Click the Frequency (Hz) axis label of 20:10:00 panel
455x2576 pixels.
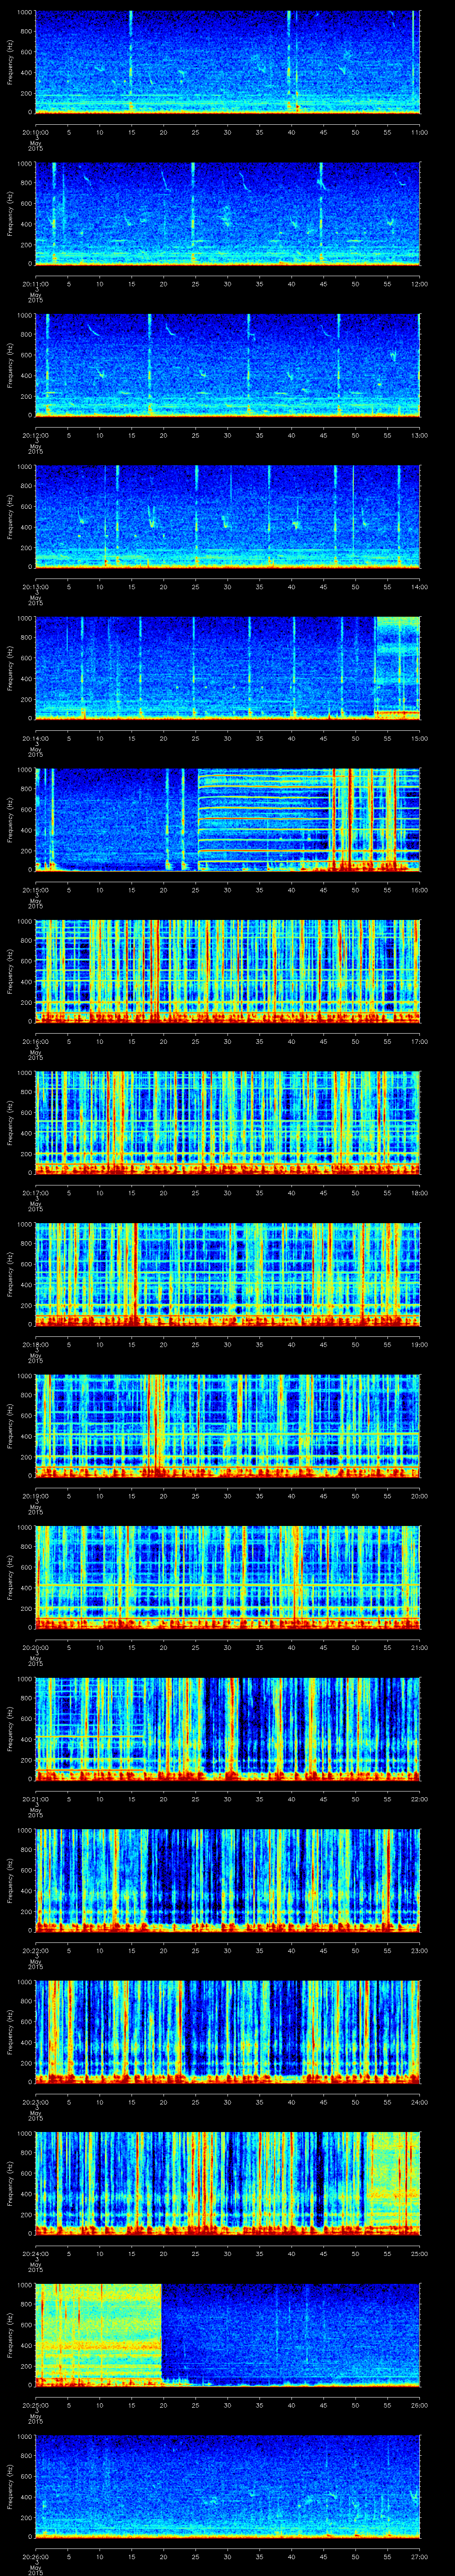10,62
